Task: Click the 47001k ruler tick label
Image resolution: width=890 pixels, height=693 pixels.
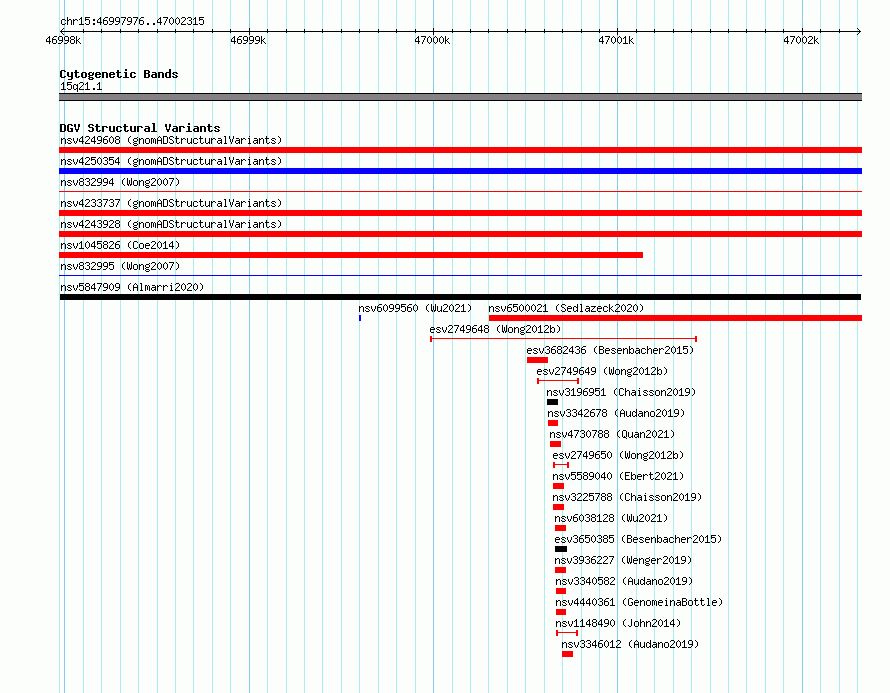Action: pyautogui.click(x=616, y=40)
